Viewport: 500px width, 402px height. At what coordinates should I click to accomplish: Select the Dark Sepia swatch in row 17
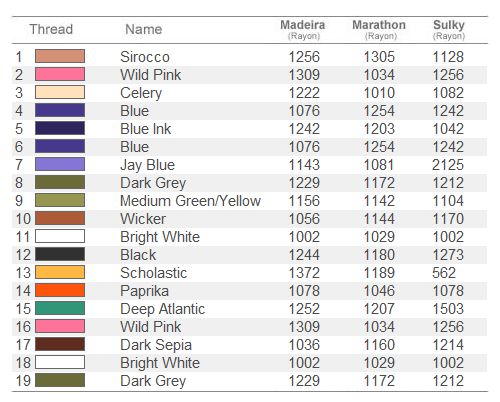[x=60, y=344]
